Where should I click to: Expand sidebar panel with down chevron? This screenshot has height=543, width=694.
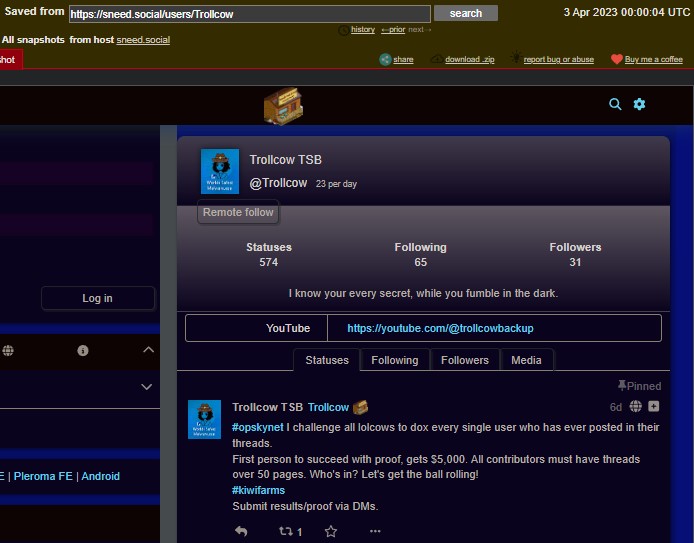tap(147, 387)
